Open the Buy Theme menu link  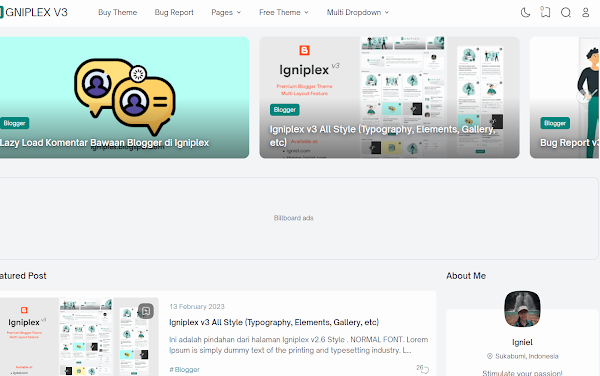[x=117, y=12]
